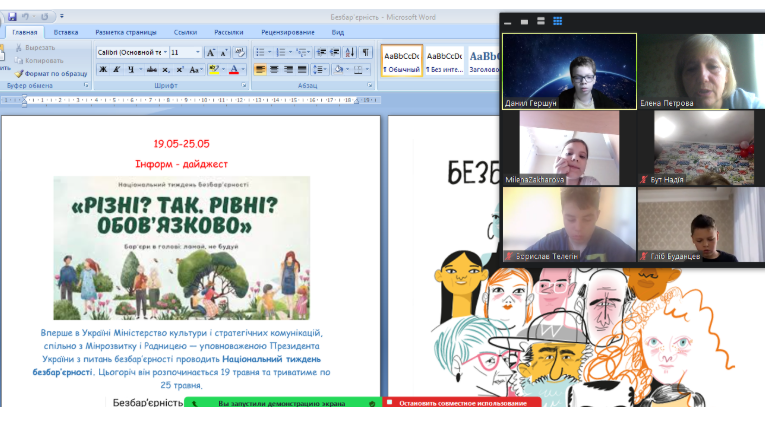
Task: Open the font size 11 dropdown
Action: (198, 52)
